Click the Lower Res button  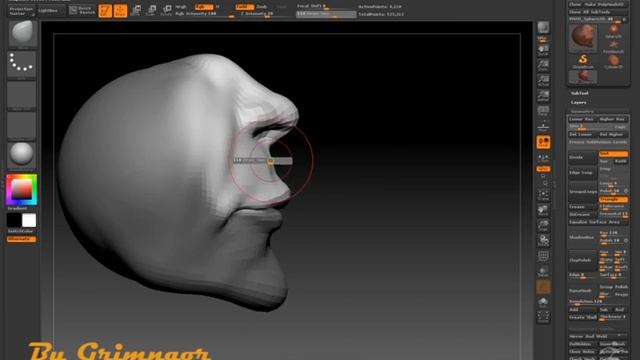[x=582, y=119]
